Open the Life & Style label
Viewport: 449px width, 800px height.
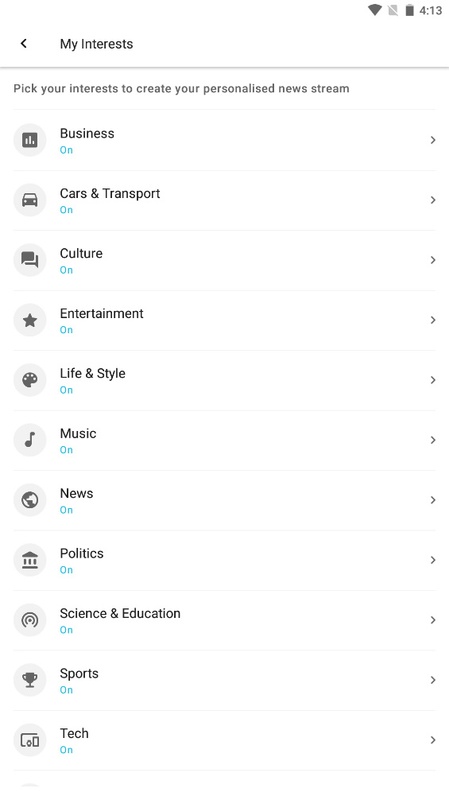point(92,373)
